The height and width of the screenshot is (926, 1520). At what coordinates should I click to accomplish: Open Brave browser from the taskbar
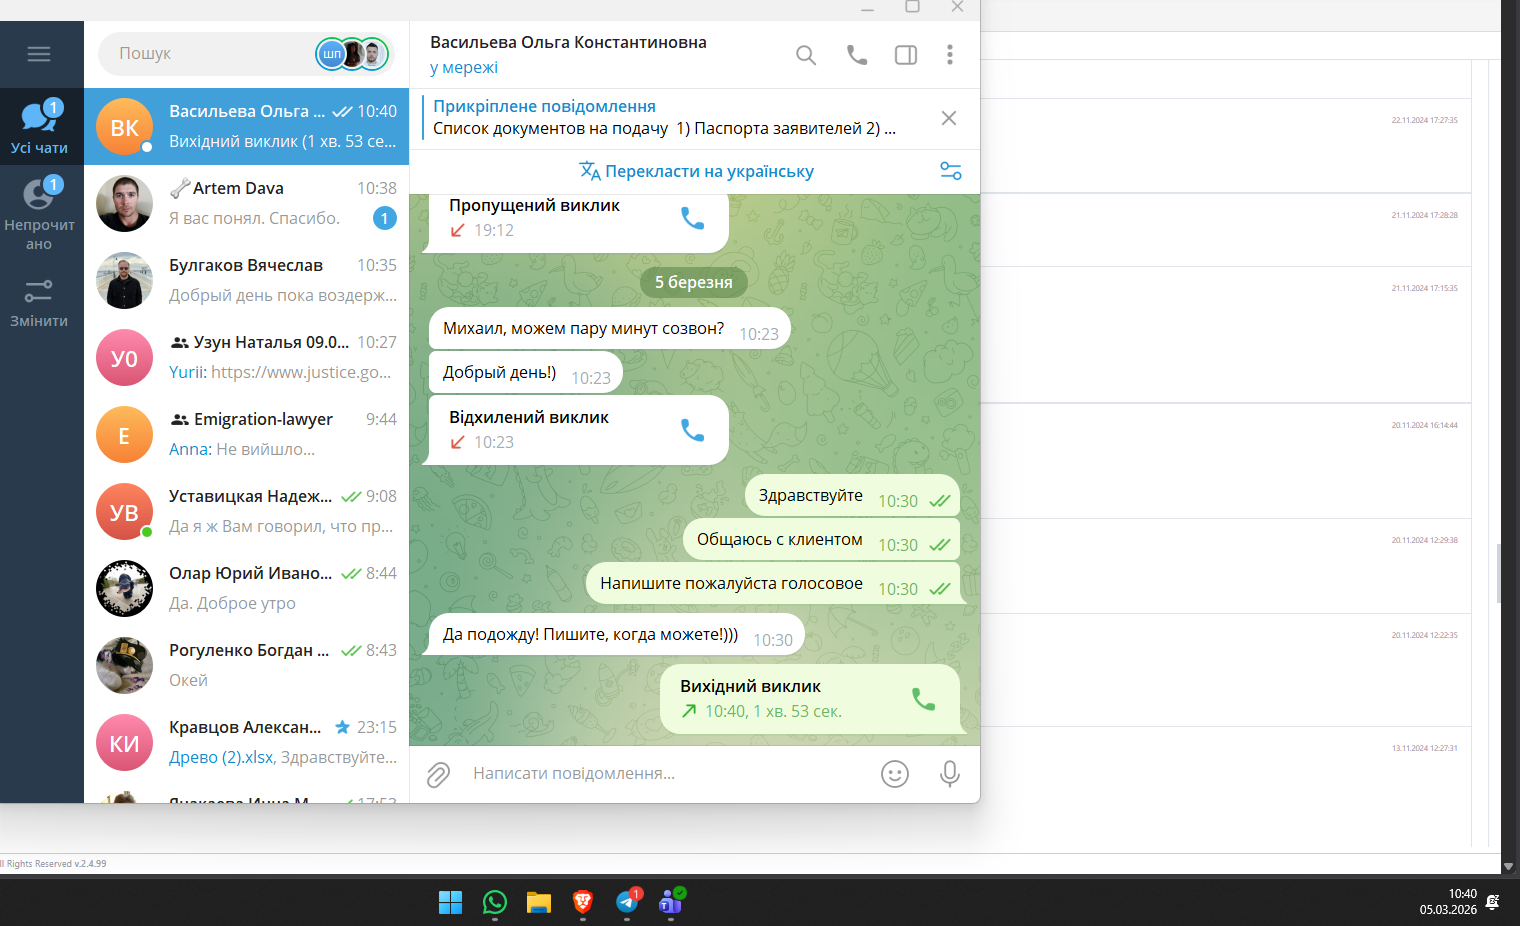(583, 902)
